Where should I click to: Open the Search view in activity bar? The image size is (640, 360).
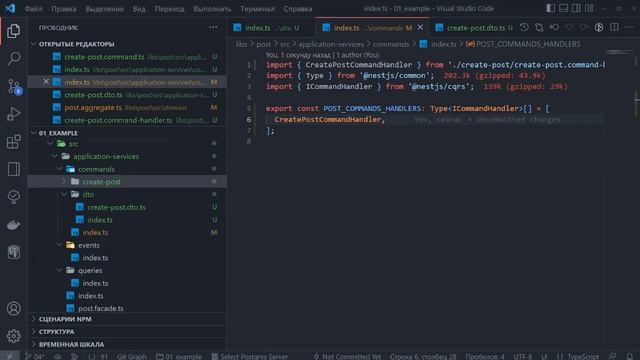[13, 58]
